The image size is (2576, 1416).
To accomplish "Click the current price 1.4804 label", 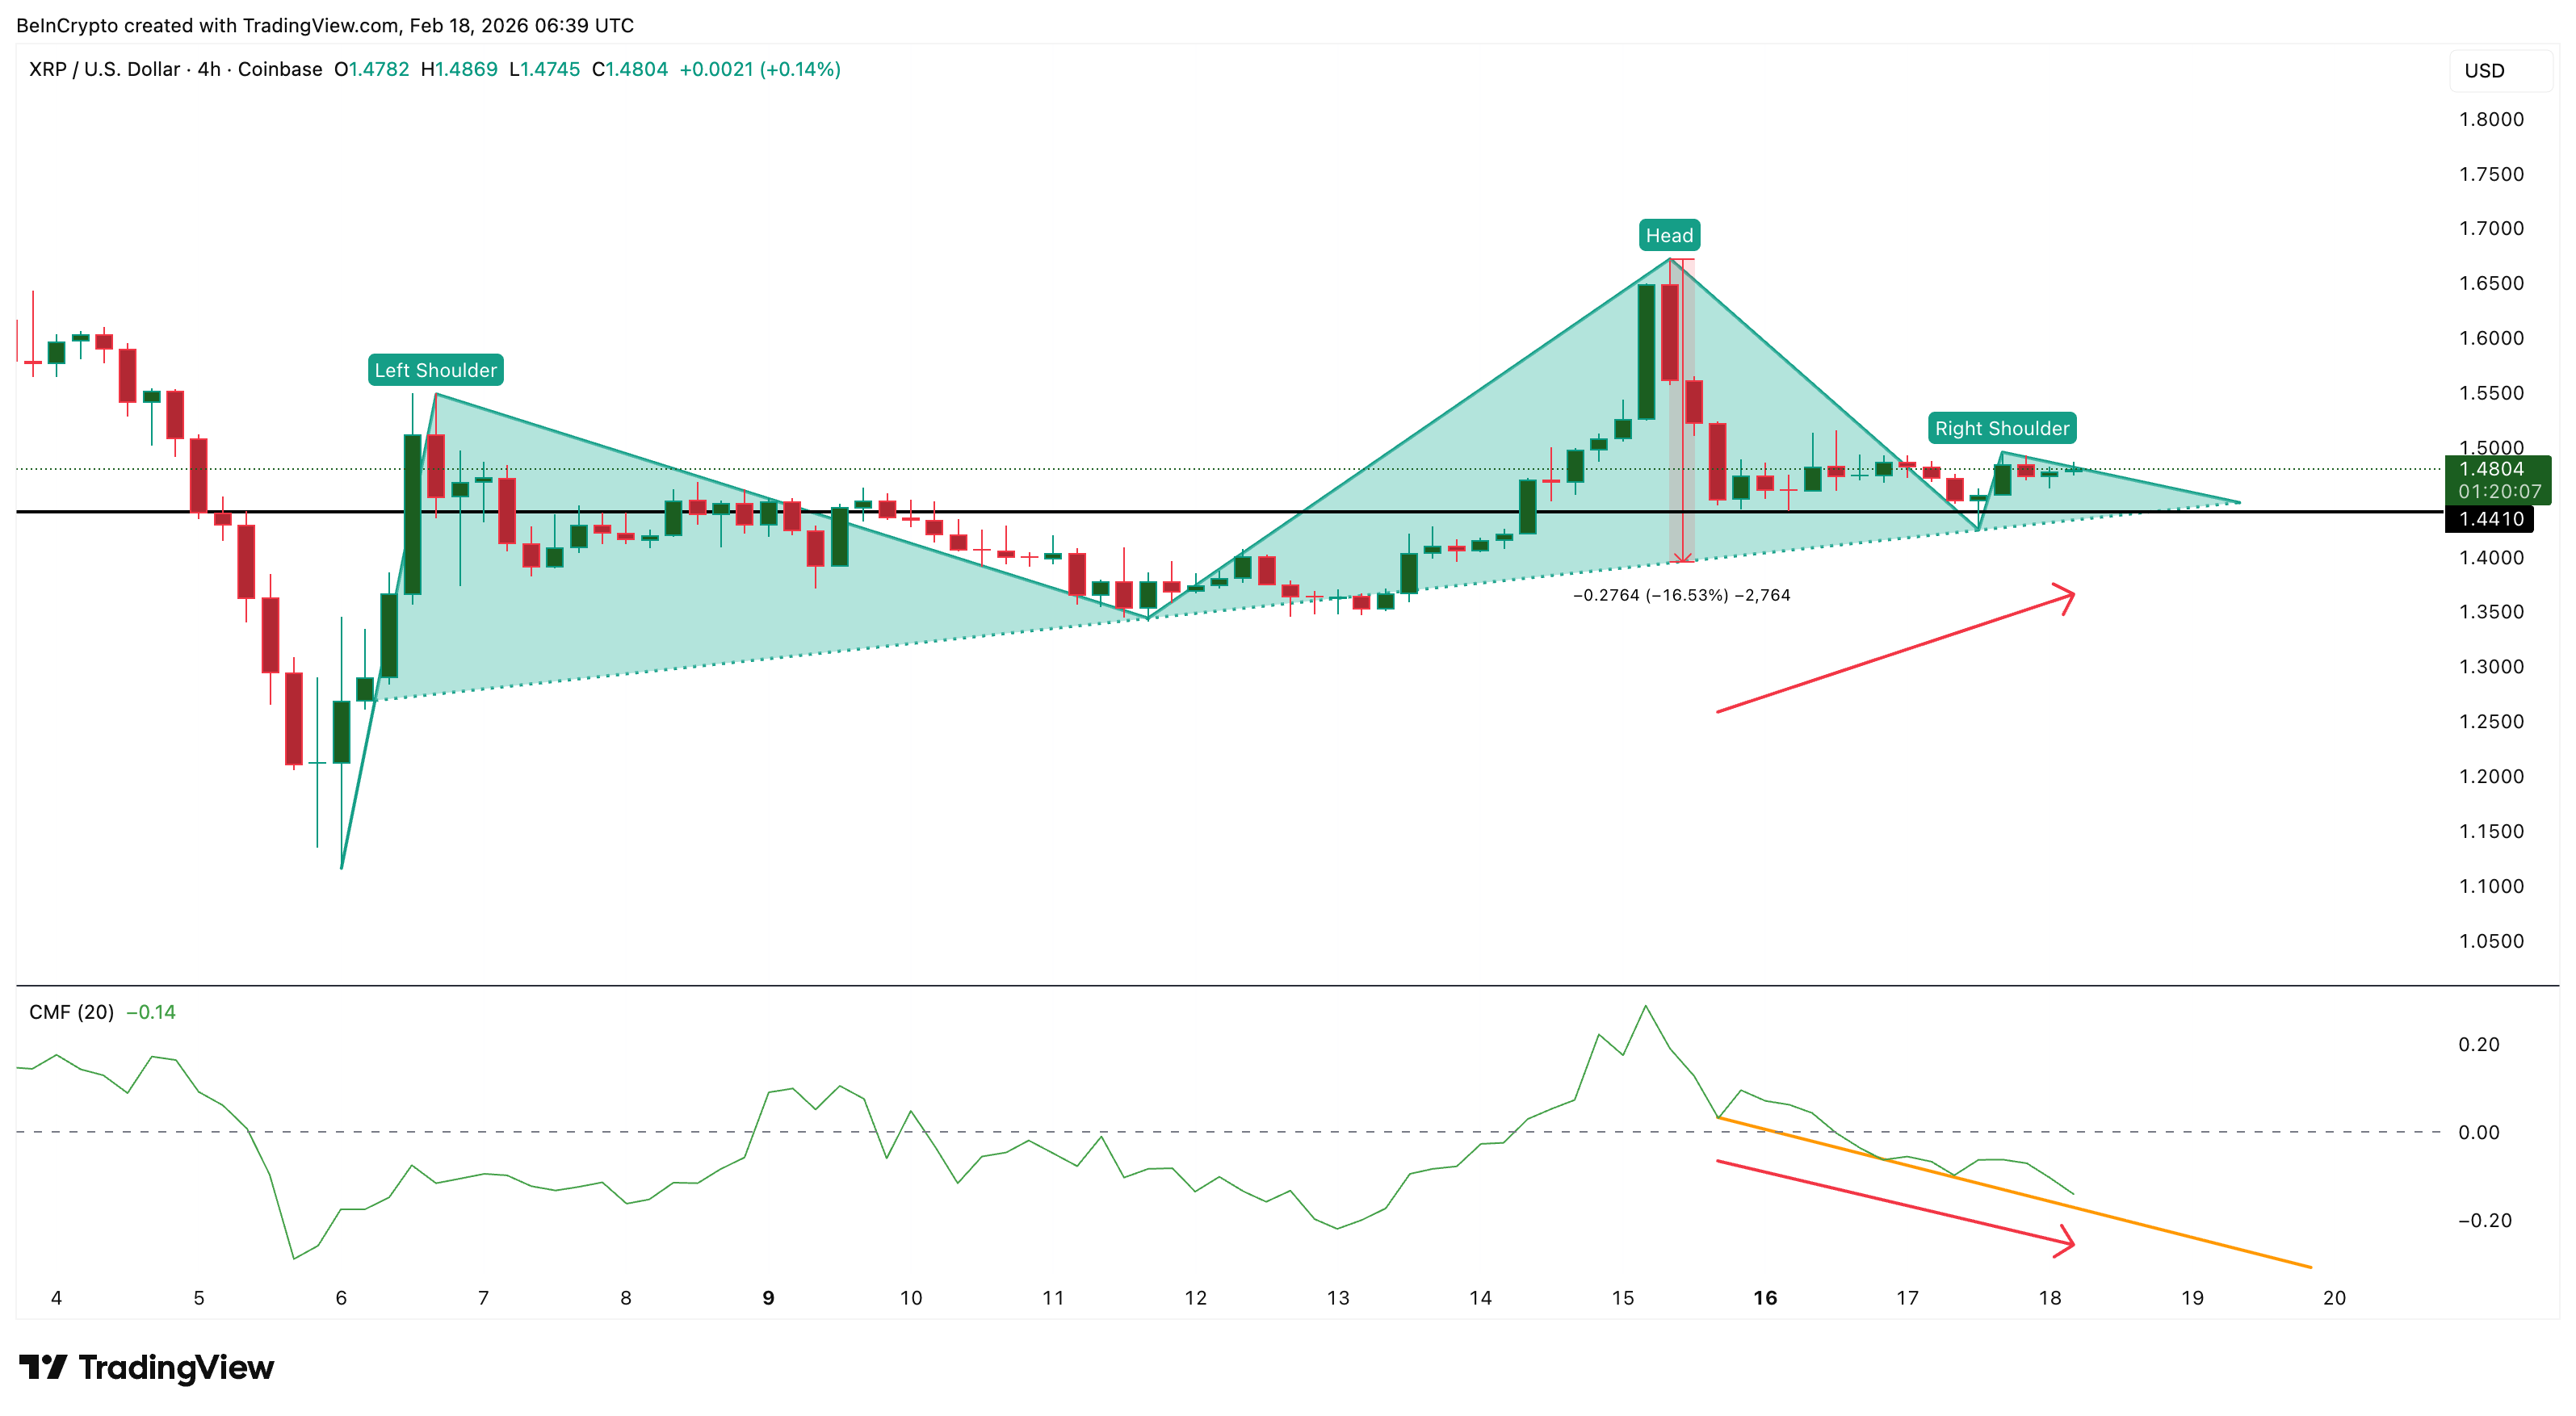I will (x=2491, y=469).
